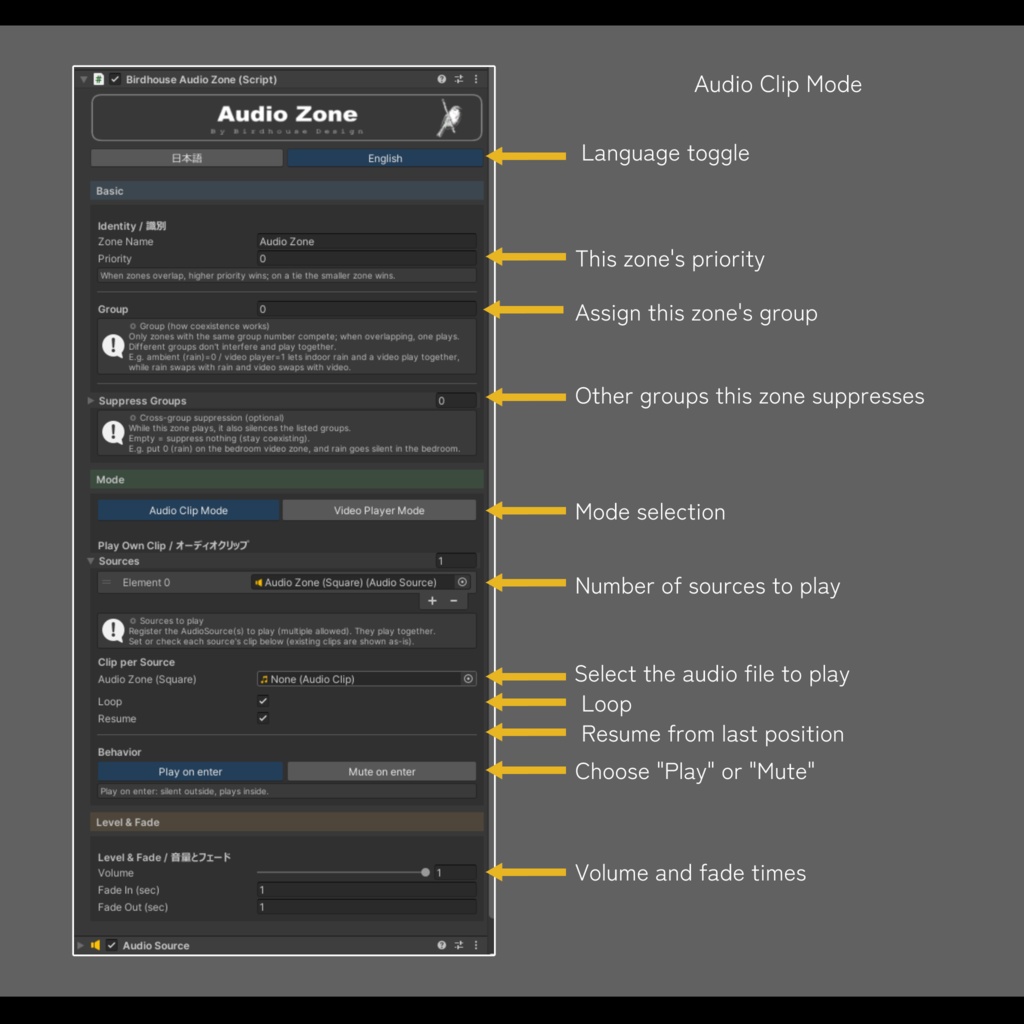Screen dimensions: 1024x1024
Task: Select Video Player Mode
Action: click(379, 511)
